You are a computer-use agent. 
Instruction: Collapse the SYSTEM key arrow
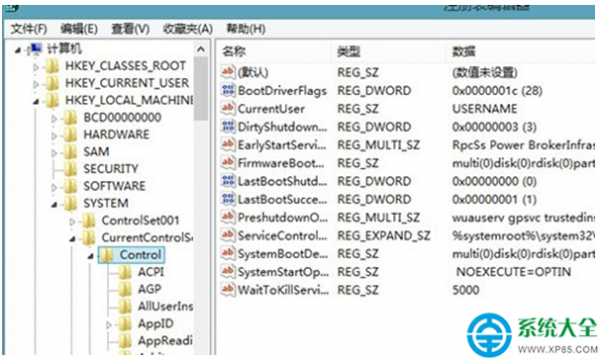coord(54,205)
